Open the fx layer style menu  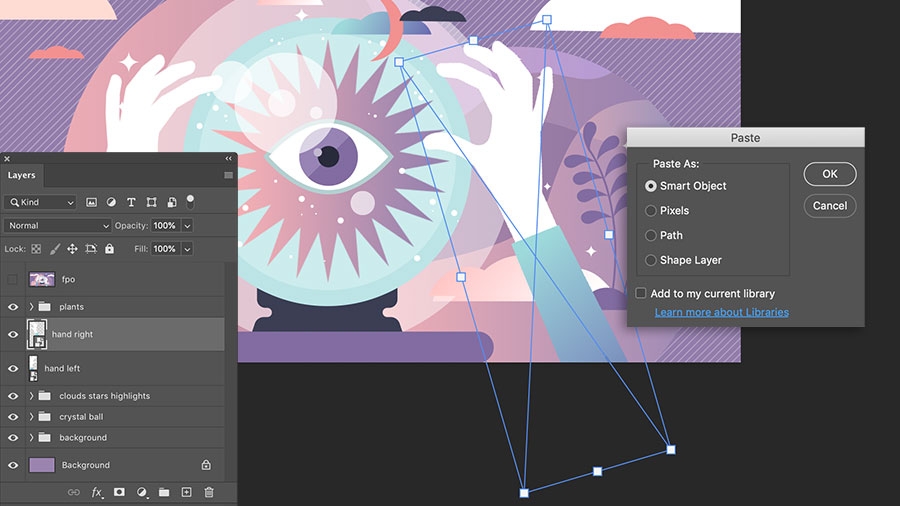(x=97, y=492)
